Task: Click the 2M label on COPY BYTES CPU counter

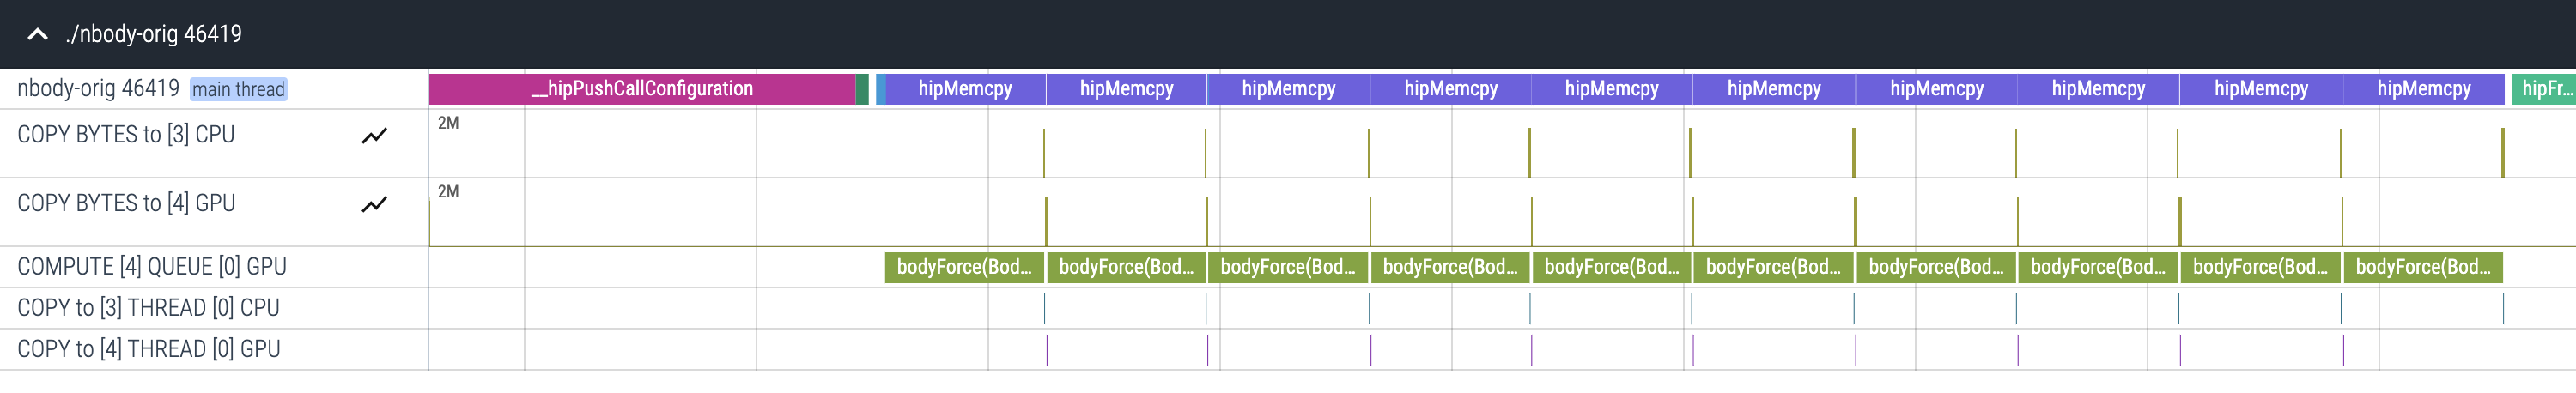Action: click(448, 123)
